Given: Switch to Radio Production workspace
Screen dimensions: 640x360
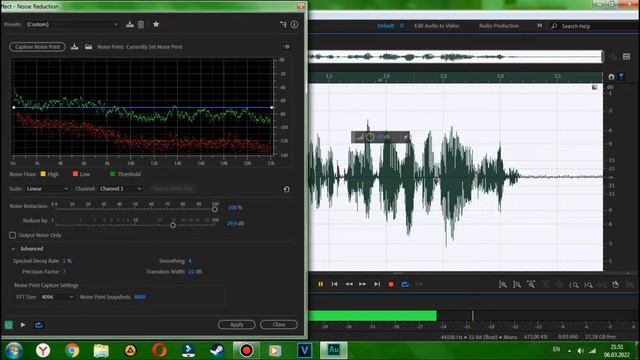Looking at the screenshot, I should [499, 26].
